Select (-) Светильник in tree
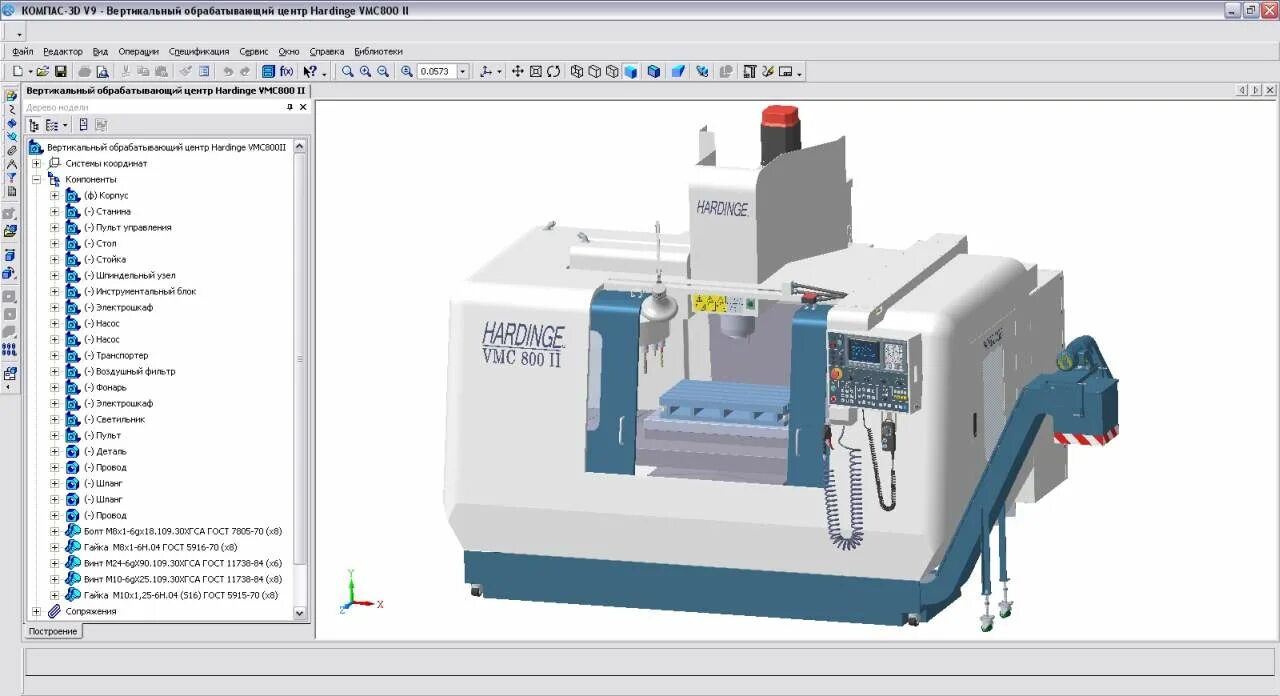This screenshot has height=696, width=1280. [114, 419]
